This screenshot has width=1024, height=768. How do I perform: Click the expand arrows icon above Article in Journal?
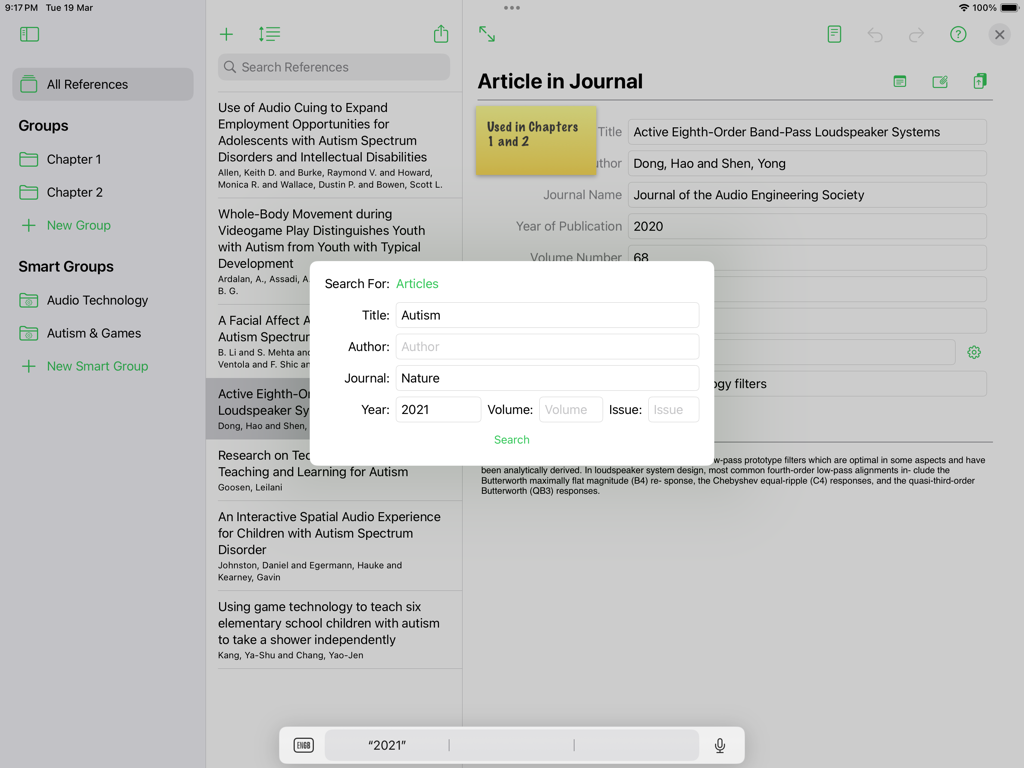pyautogui.click(x=486, y=34)
